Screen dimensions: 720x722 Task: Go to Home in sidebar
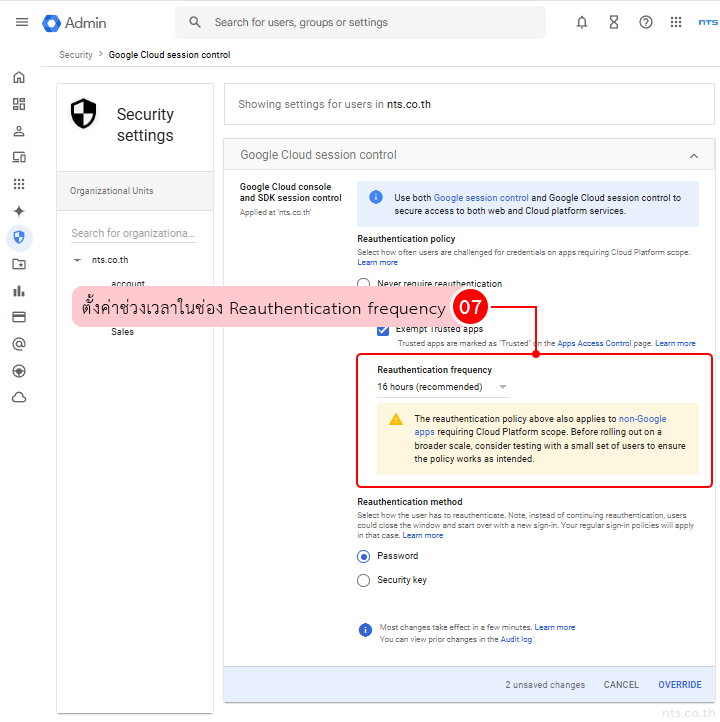pyautogui.click(x=19, y=77)
